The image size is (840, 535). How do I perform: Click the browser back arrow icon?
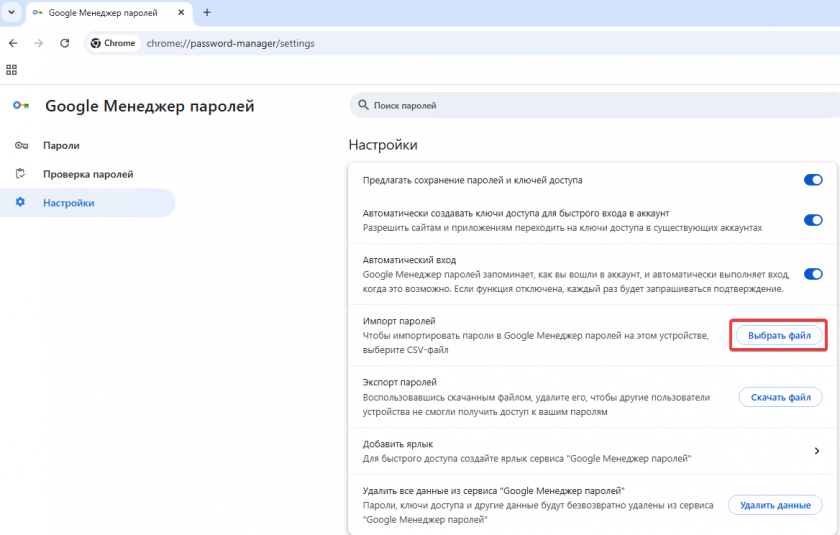(13, 43)
